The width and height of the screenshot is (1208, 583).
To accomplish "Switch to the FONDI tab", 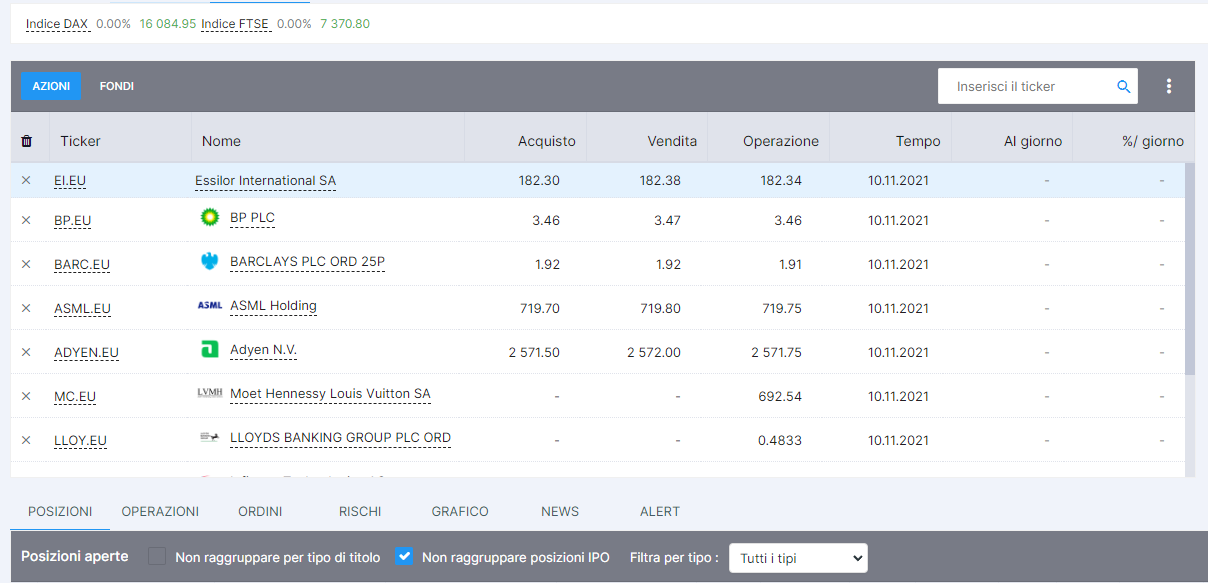I will point(117,86).
